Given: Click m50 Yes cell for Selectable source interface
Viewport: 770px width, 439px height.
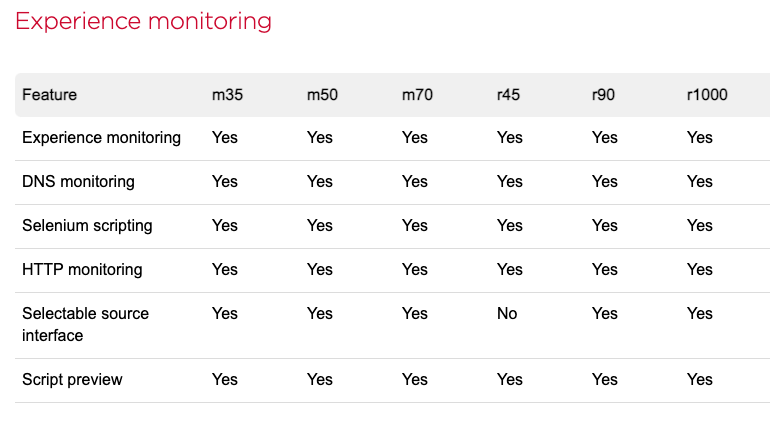Looking at the screenshot, I should click(320, 313).
